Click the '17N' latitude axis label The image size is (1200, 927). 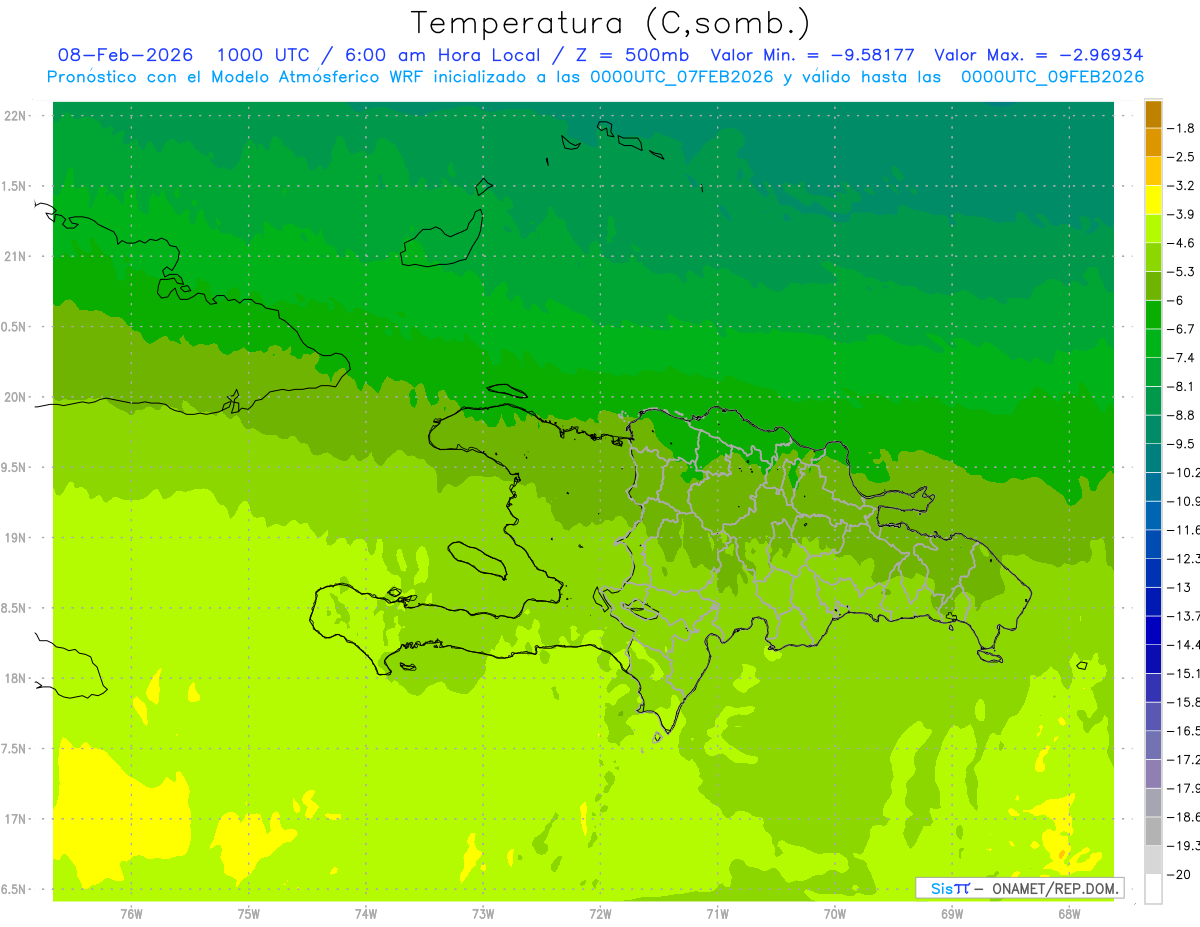coord(17,819)
